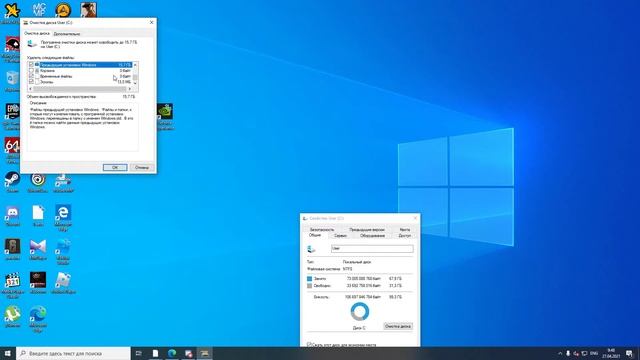Viewport: 640px width, 360px height.
Task: Tick the compress-this-drive checkbox in Properties
Action: point(309,345)
